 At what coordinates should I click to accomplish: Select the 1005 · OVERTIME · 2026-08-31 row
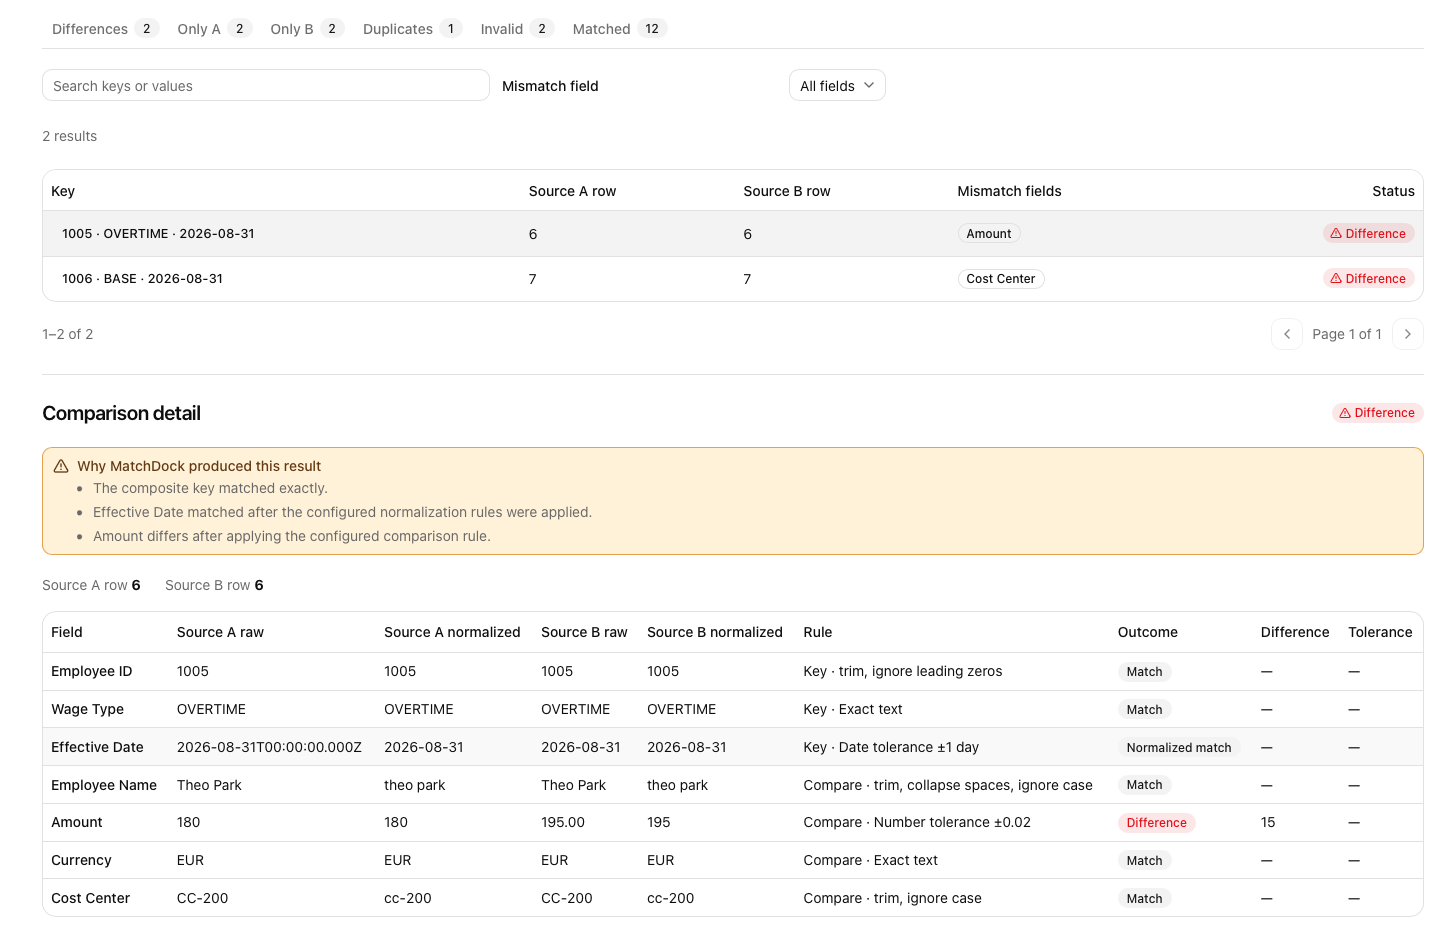732,234
